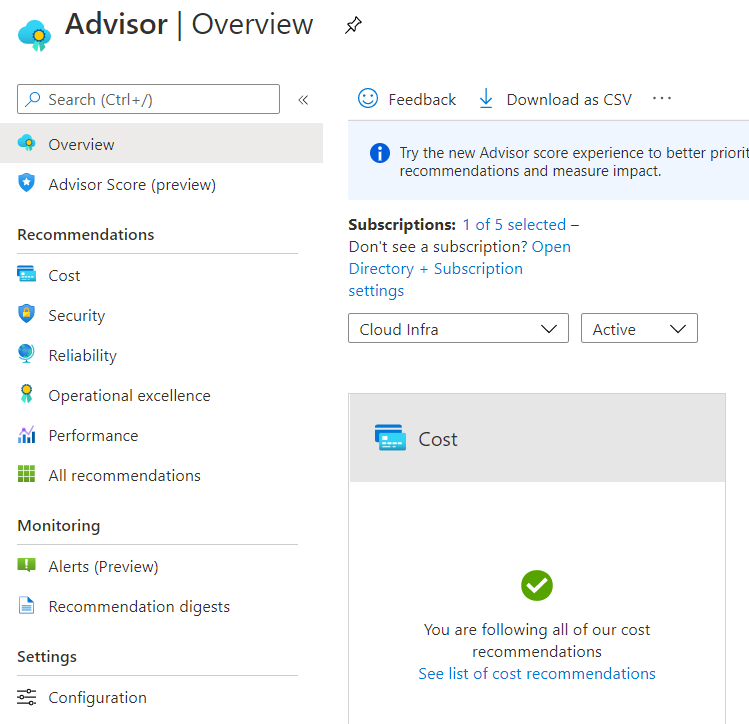Viewport: 749px width, 724px height.
Task: Click the Feedback button label
Action: coord(422,99)
